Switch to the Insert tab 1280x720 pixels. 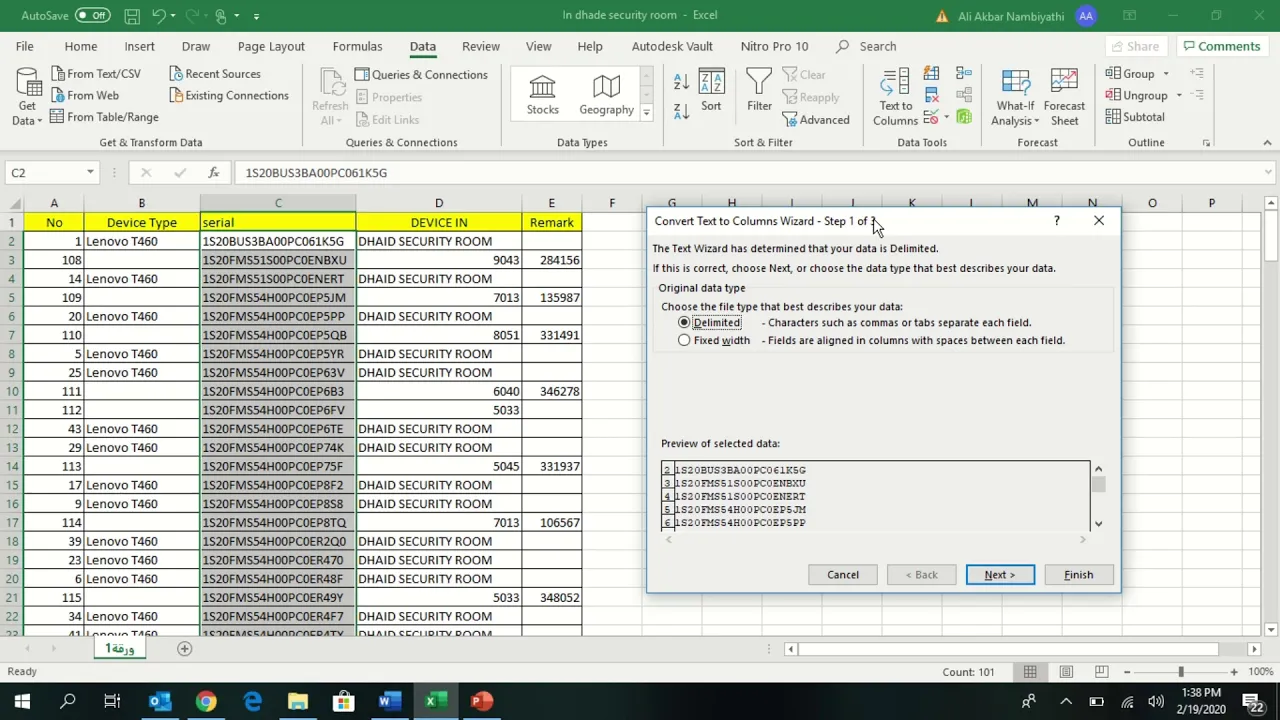coord(140,46)
